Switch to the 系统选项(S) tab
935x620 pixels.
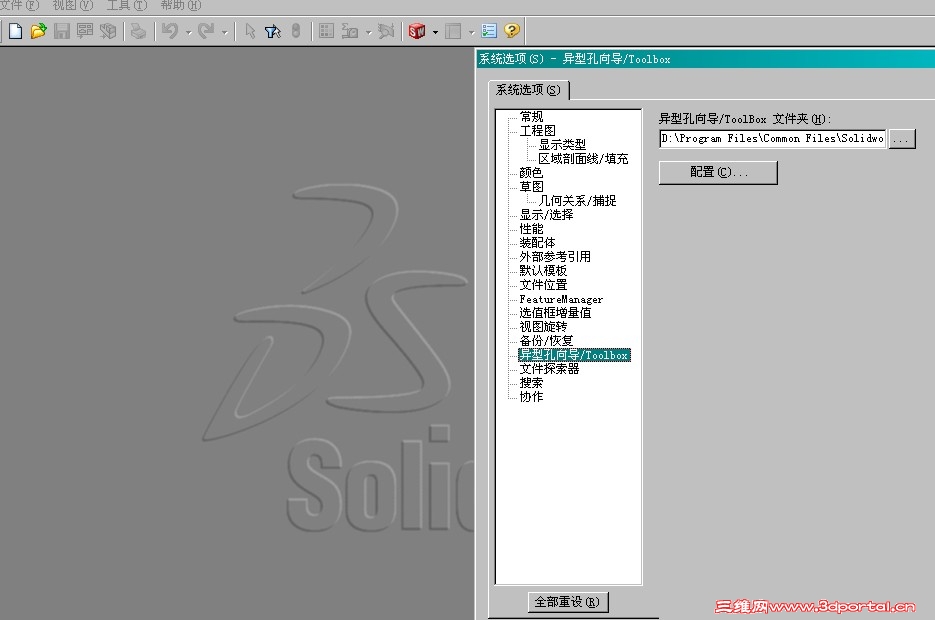click(x=528, y=90)
